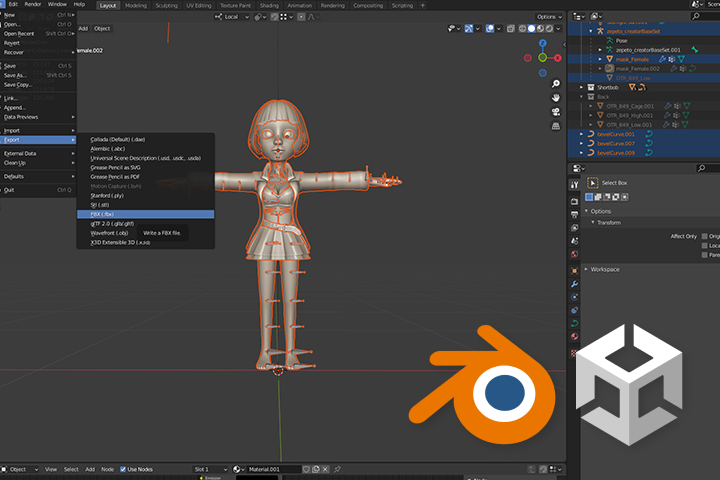Open the World properties tab
Image resolution: width=720 pixels, height=480 pixels.
coord(574,254)
